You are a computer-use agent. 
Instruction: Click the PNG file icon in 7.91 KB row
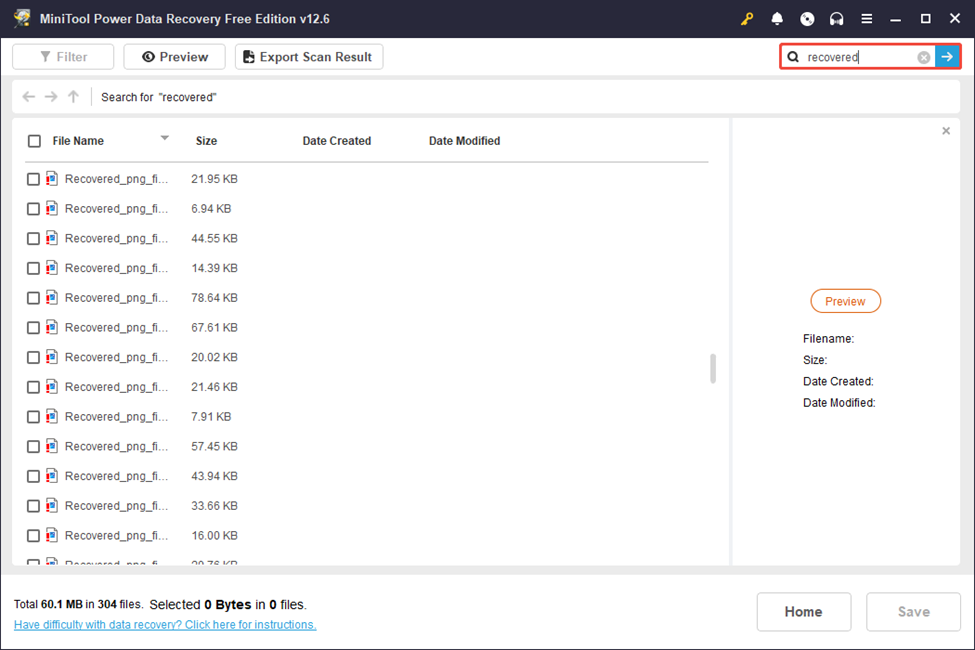point(52,416)
